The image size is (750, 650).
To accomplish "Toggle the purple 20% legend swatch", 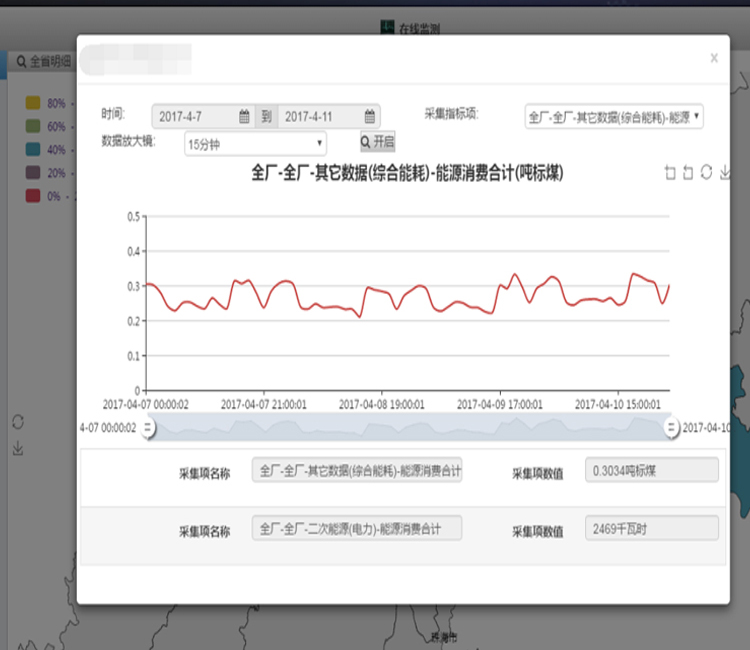I will 33,173.
